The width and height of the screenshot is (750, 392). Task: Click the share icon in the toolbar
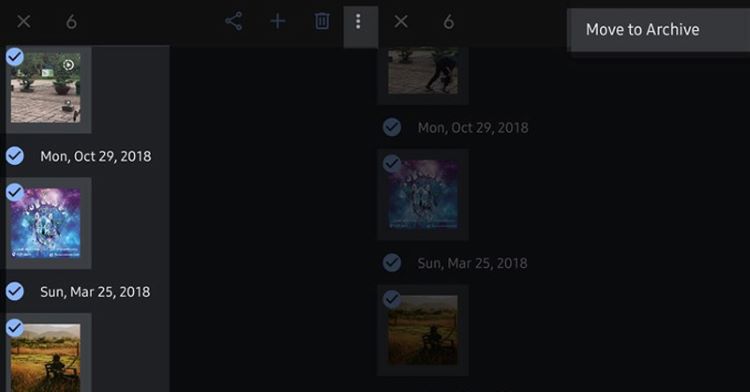pos(233,22)
